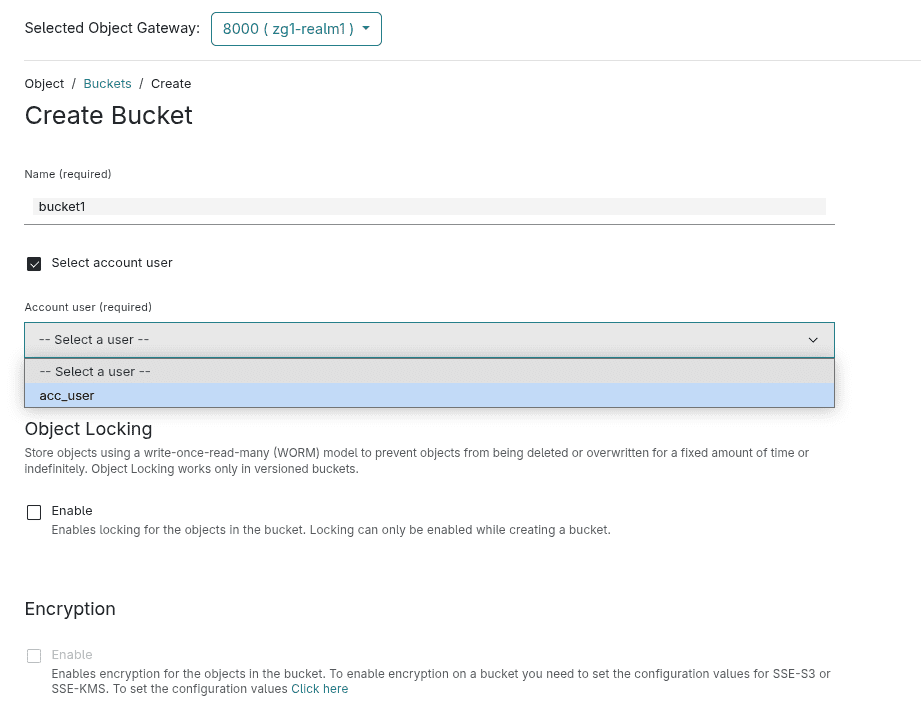
Task: Uncheck the Select account user checkbox
Action: pyautogui.click(x=34, y=263)
